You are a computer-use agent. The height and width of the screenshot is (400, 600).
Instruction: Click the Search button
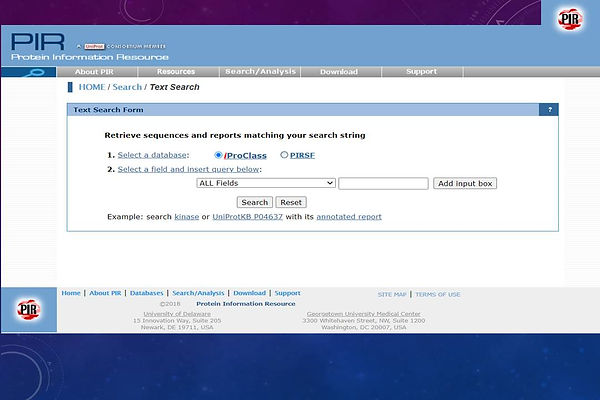[254, 202]
